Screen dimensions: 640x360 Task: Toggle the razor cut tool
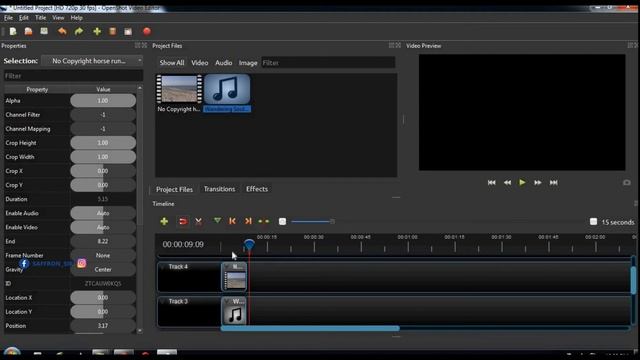[x=198, y=221]
